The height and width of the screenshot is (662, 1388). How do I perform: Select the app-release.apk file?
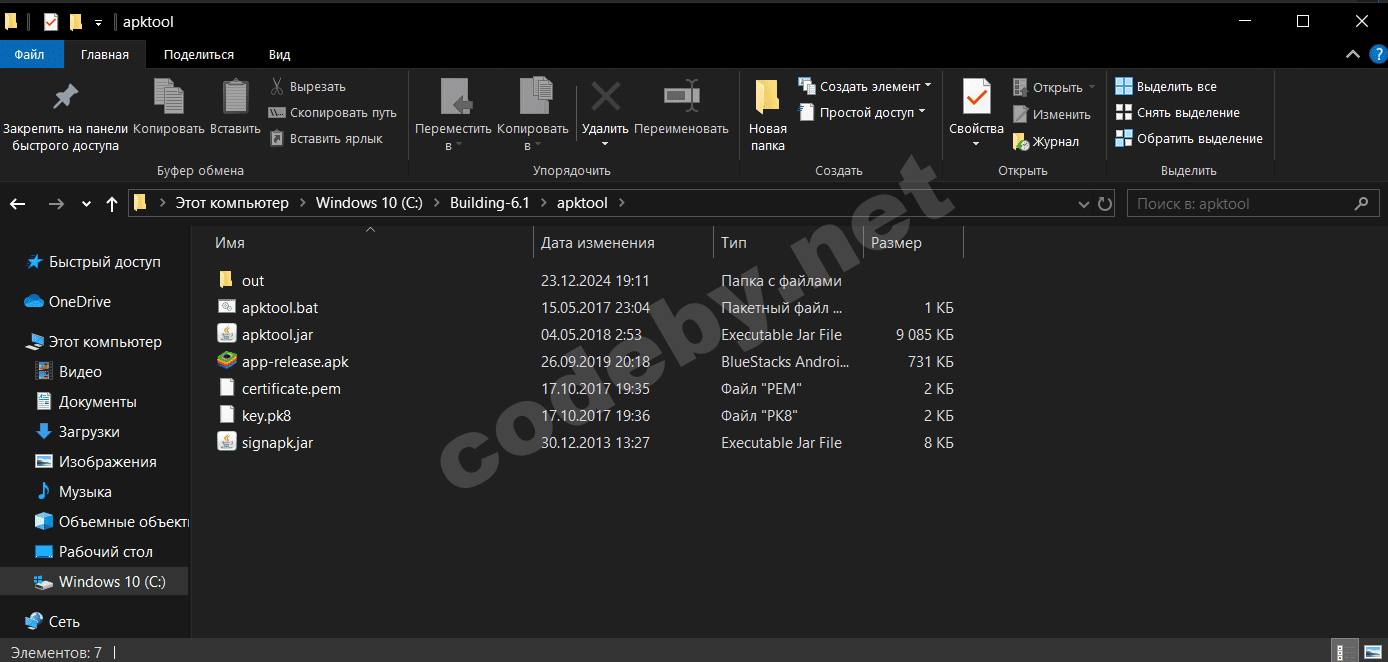pyautogui.click(x=295, y=362)
